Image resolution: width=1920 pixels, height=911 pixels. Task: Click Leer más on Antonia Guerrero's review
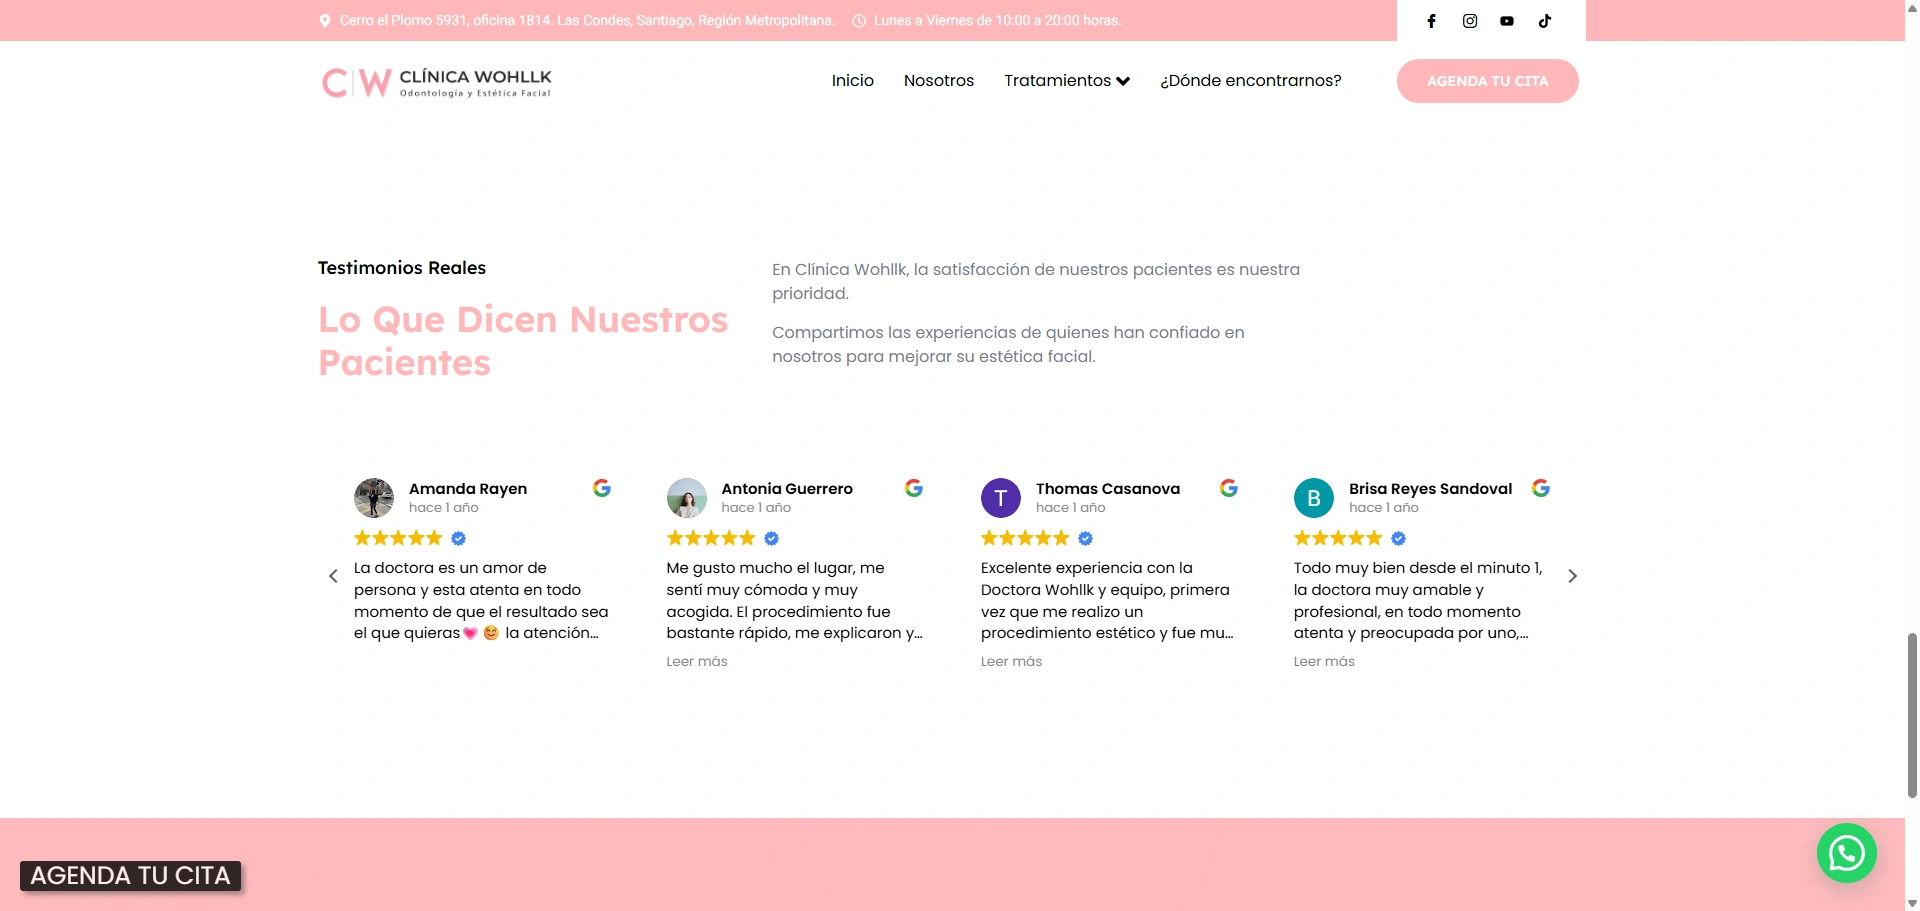coord(697,661)
